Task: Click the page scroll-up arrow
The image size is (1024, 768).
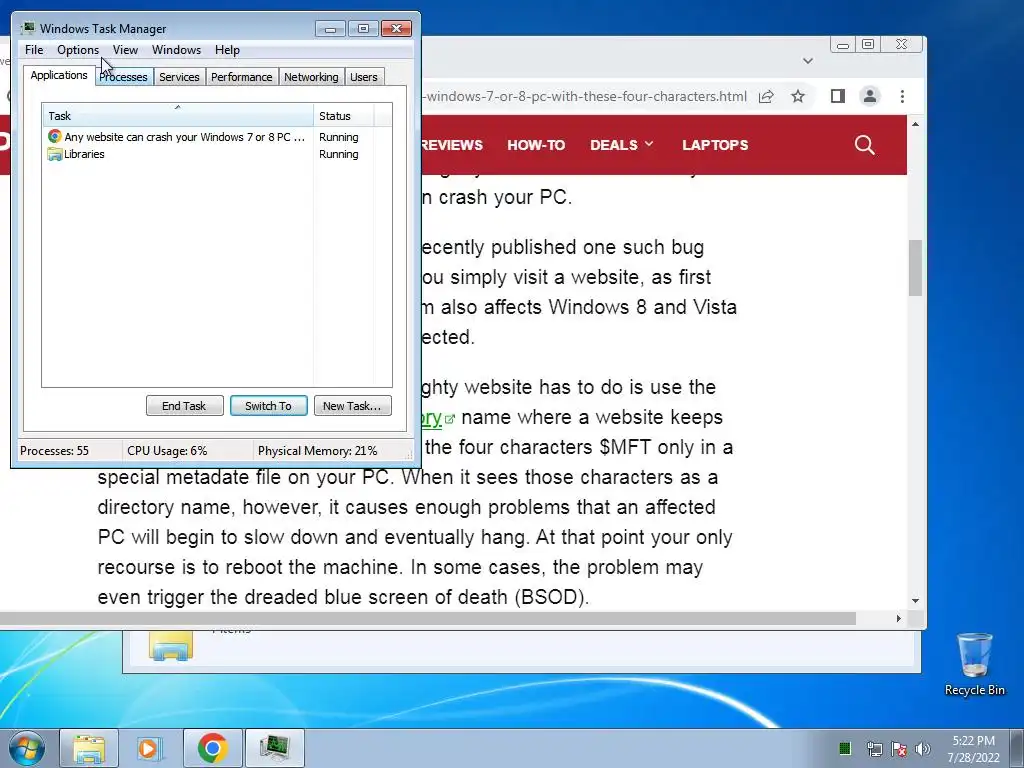Action: tap(915, 124)
